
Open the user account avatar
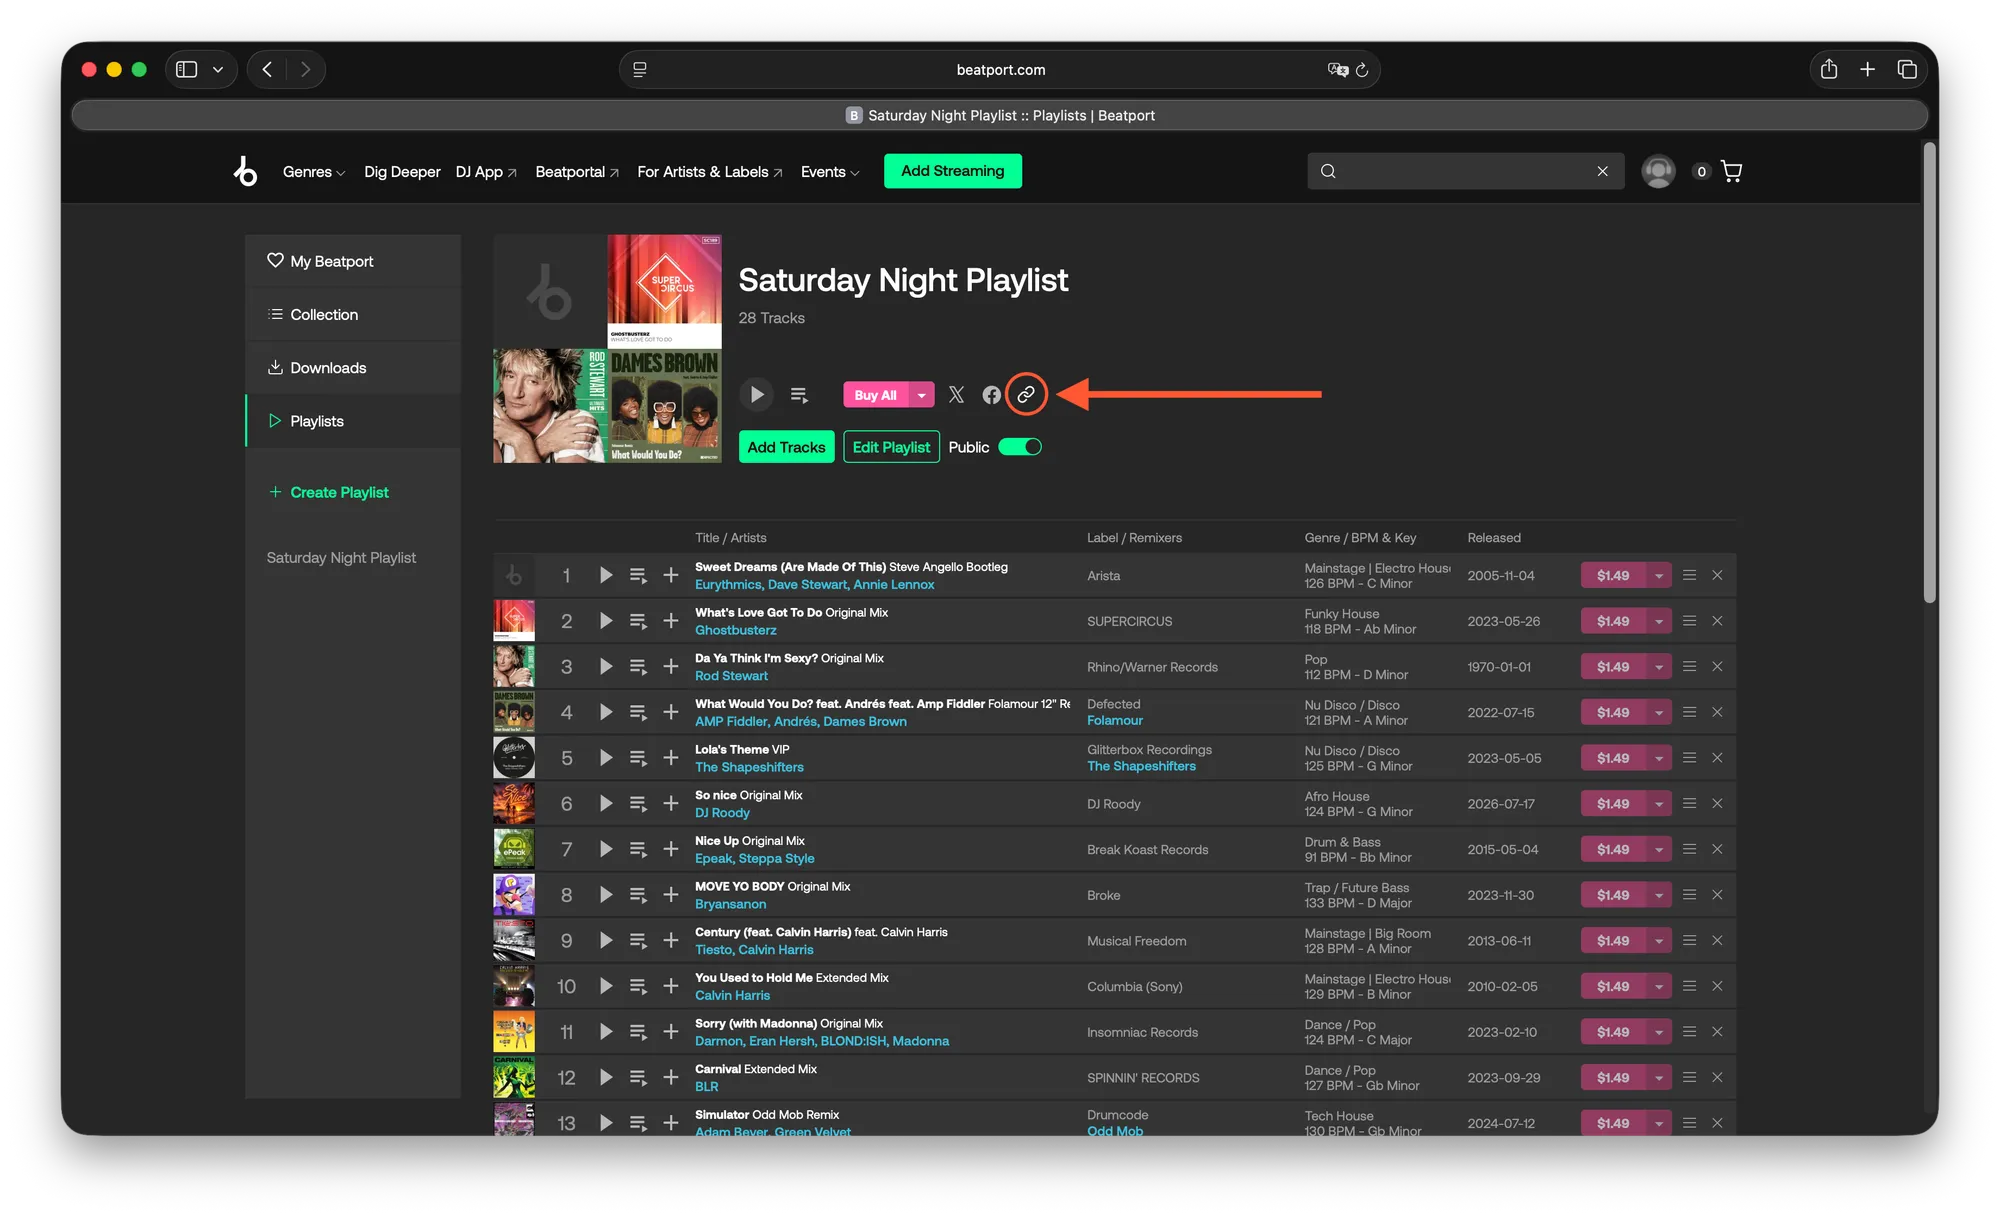click(1658, 171)
